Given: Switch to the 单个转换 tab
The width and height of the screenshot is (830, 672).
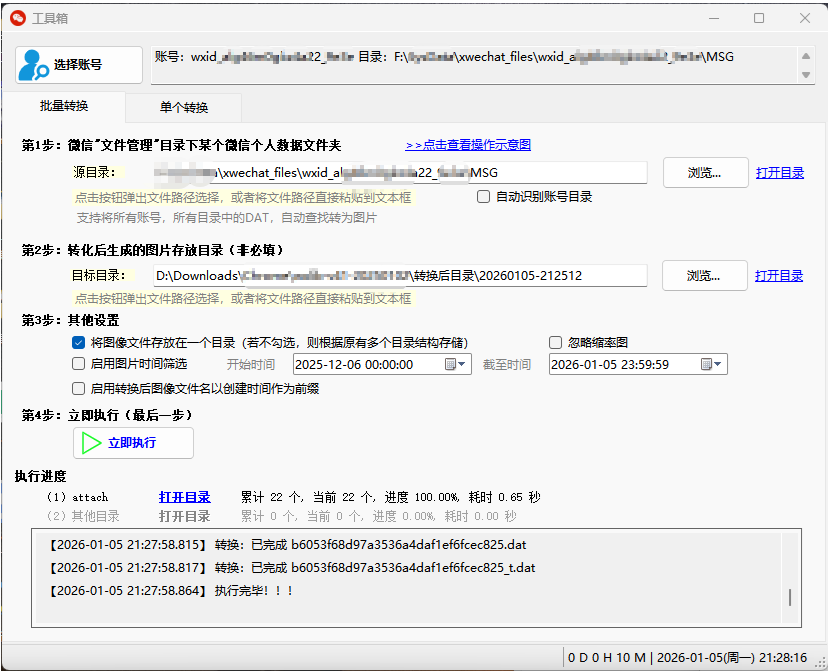Looking at the screenshot, I should point(184,107).
